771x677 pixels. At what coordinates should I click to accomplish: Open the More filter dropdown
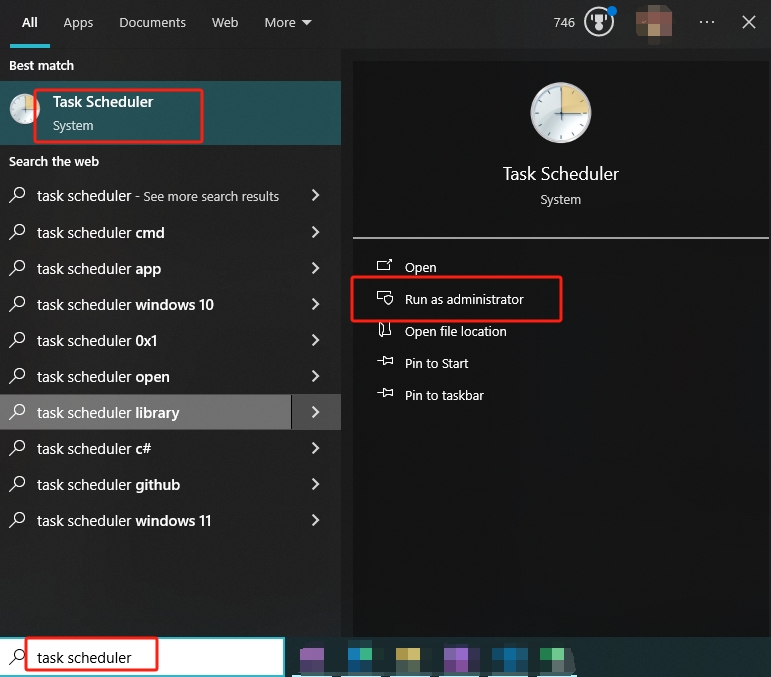[x=288, y=23]
